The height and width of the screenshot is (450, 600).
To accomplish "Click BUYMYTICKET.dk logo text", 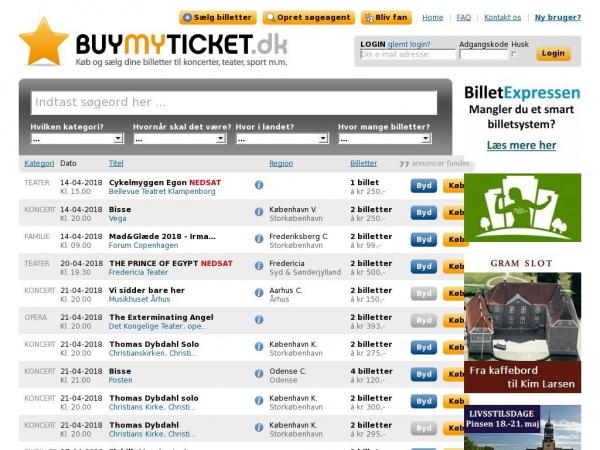I will click(181, 44).
